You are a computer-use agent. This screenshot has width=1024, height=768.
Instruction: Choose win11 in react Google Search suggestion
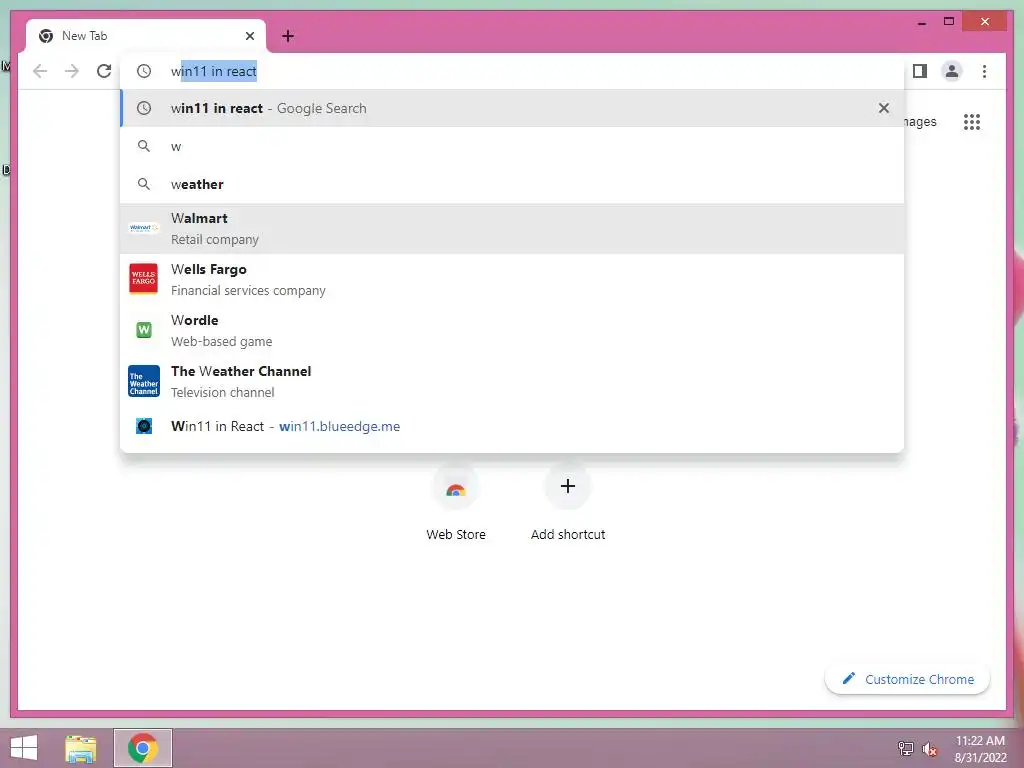point(512,108)
